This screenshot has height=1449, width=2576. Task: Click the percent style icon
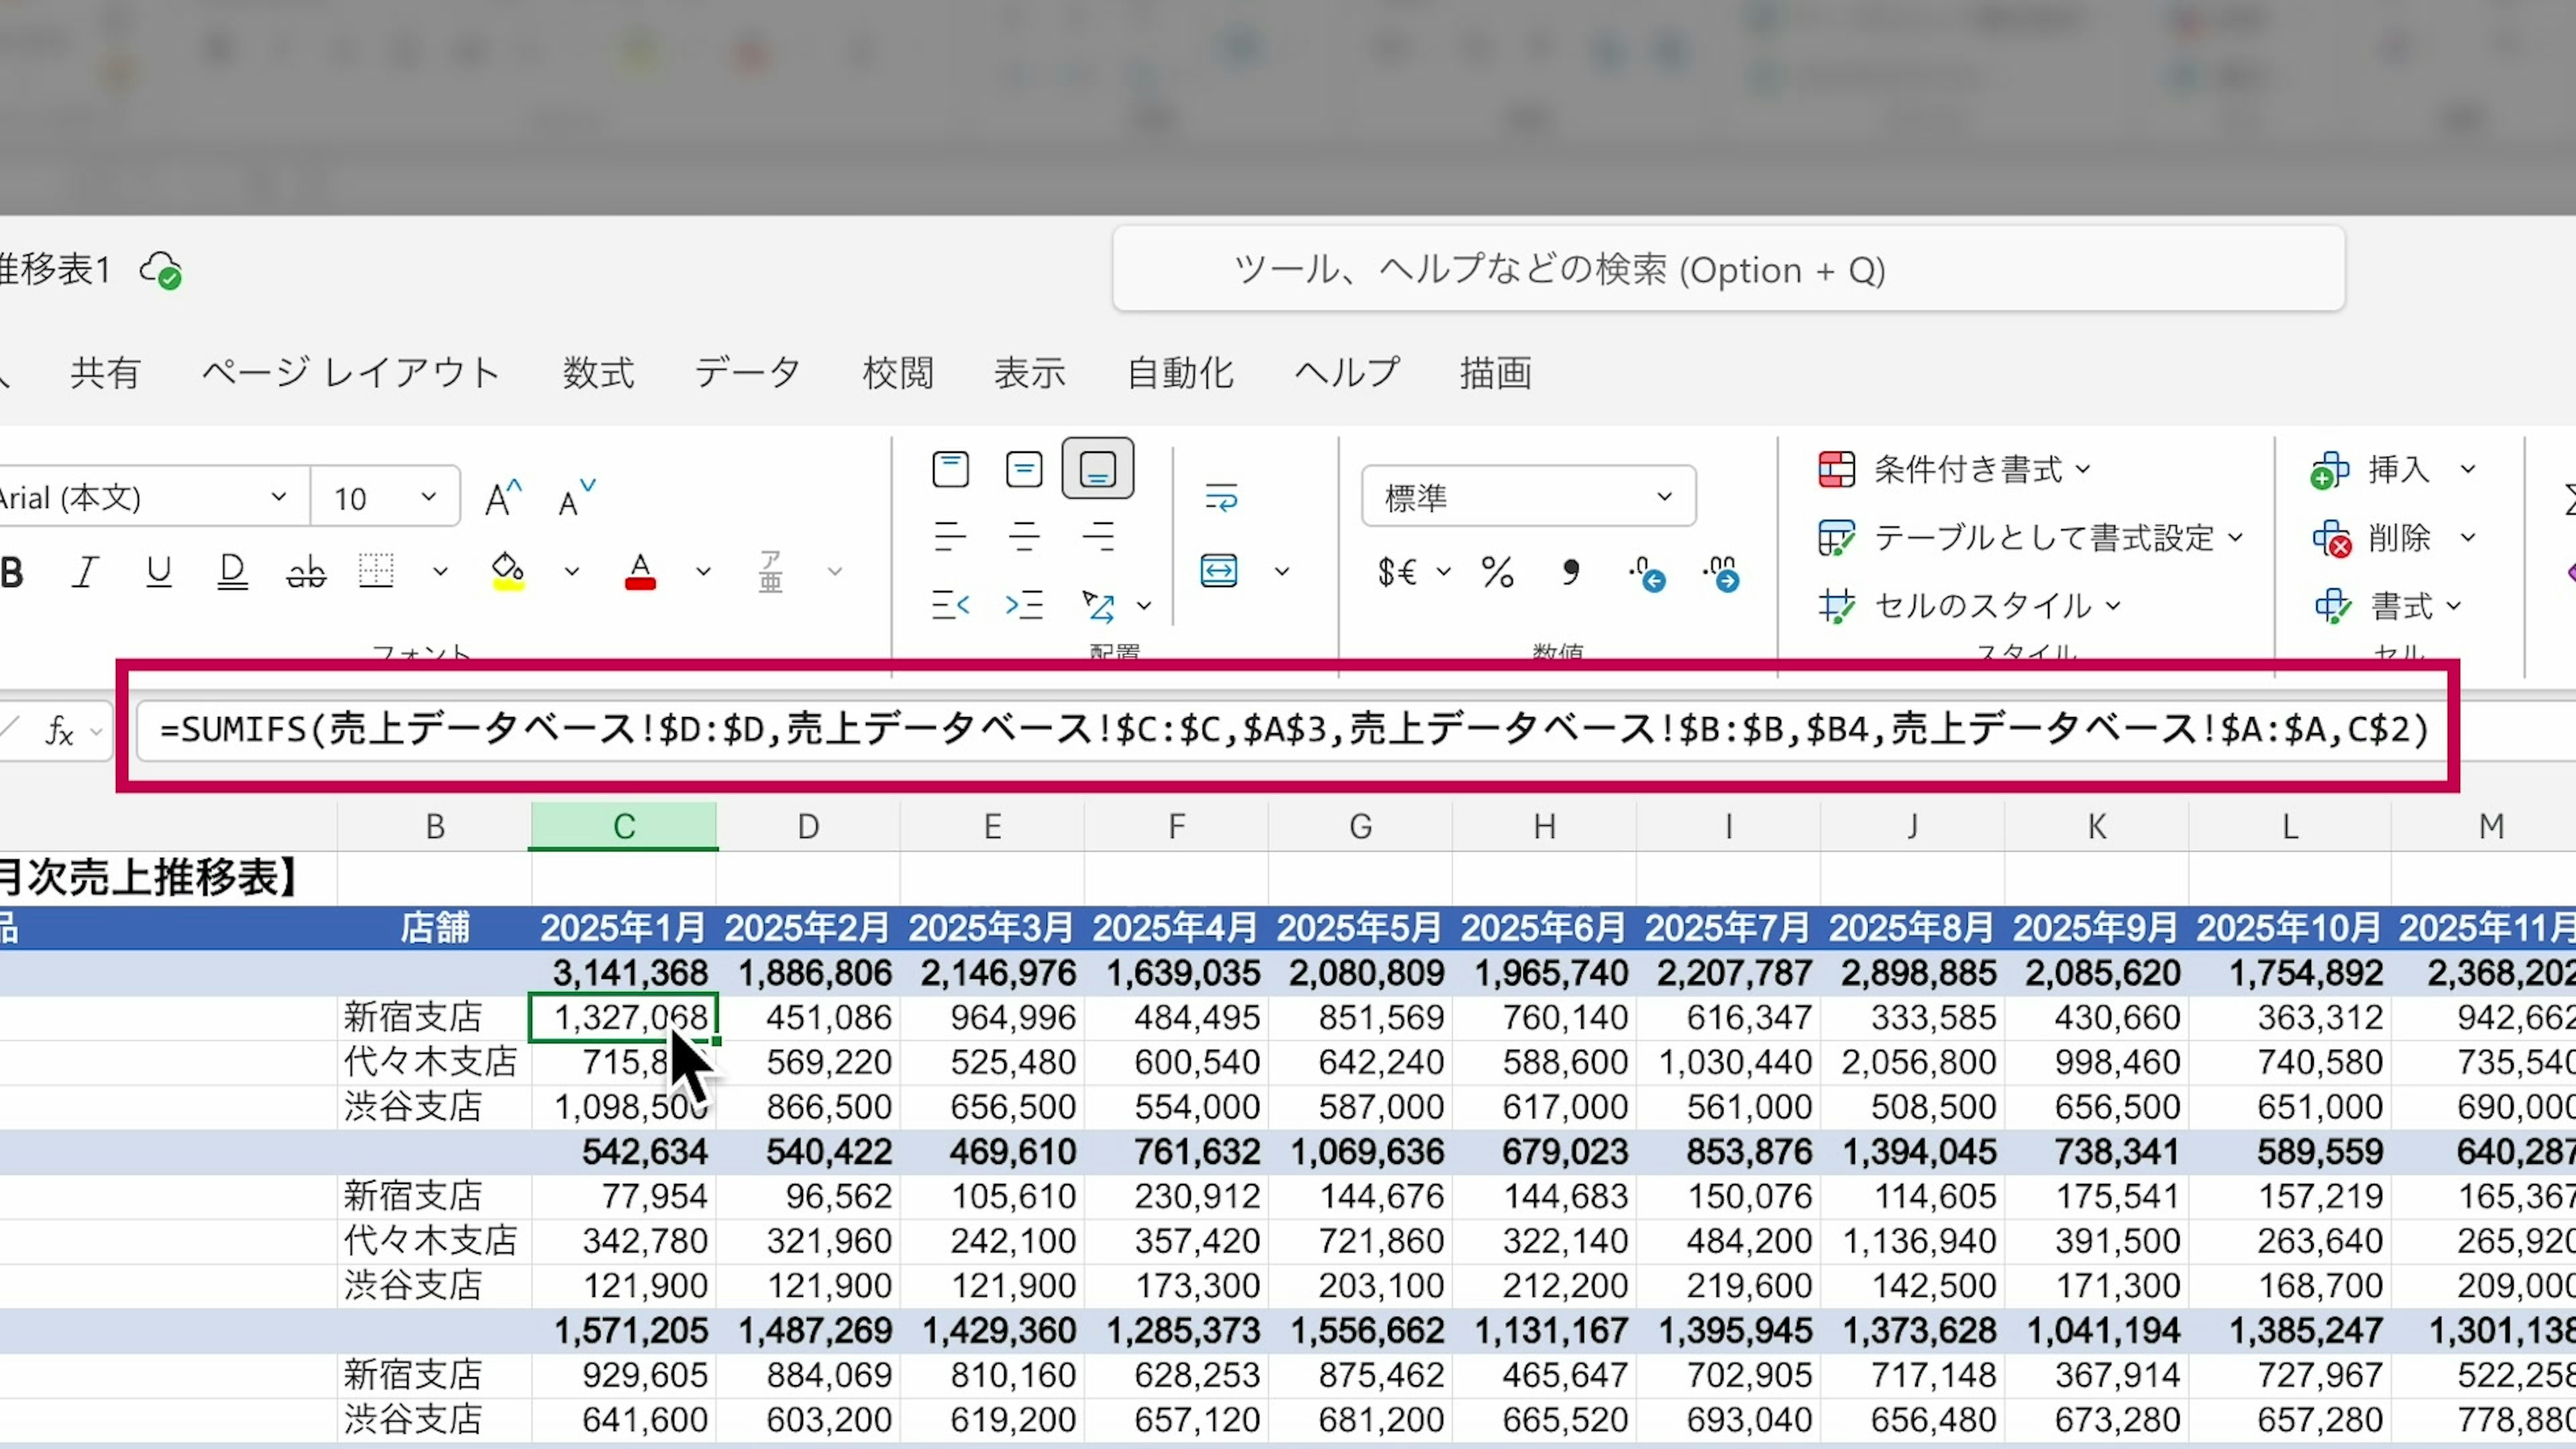pyautogui.click(x=1497, y=573)
